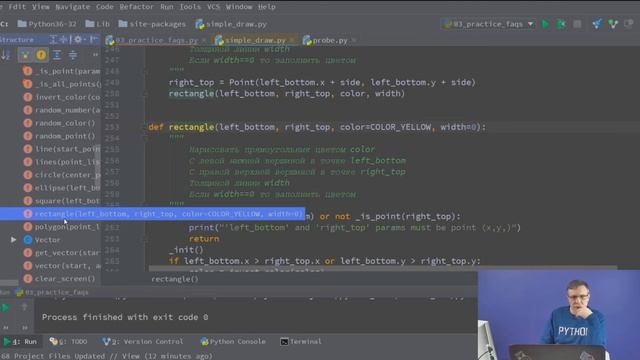The height and width of the screenshot is (360, 640).
Task: Open the View menu
Action: click(40, 7)
